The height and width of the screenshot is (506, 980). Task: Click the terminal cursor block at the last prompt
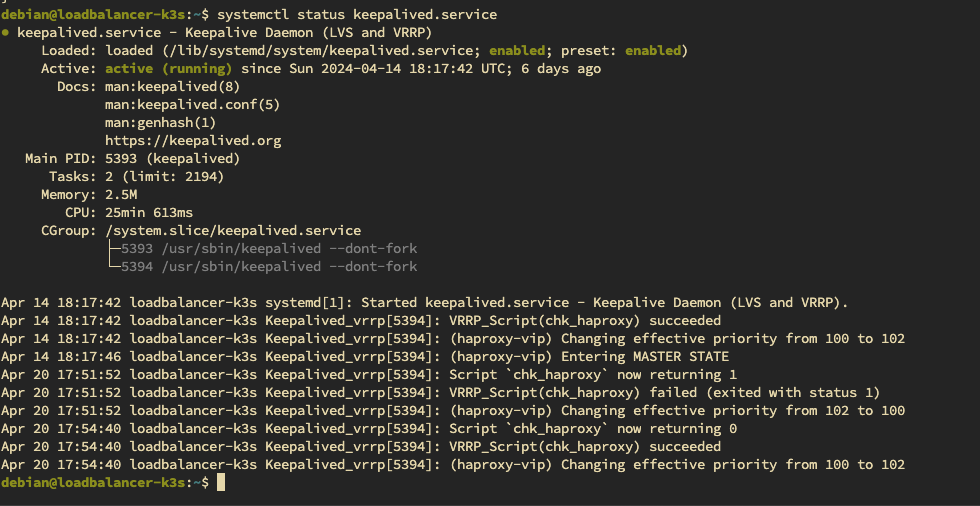pyautogui.click(x=221, y=483)
